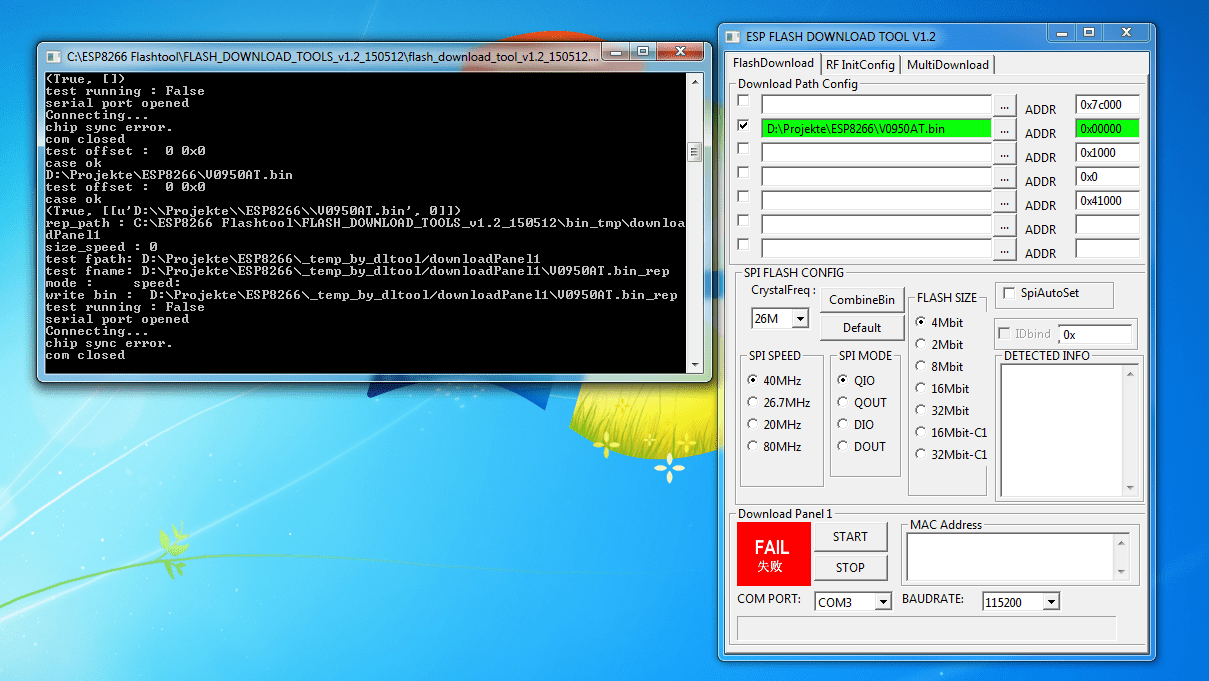Click the CombineBin button
Screen dimensions: 1209x681
tap(862, 299)
